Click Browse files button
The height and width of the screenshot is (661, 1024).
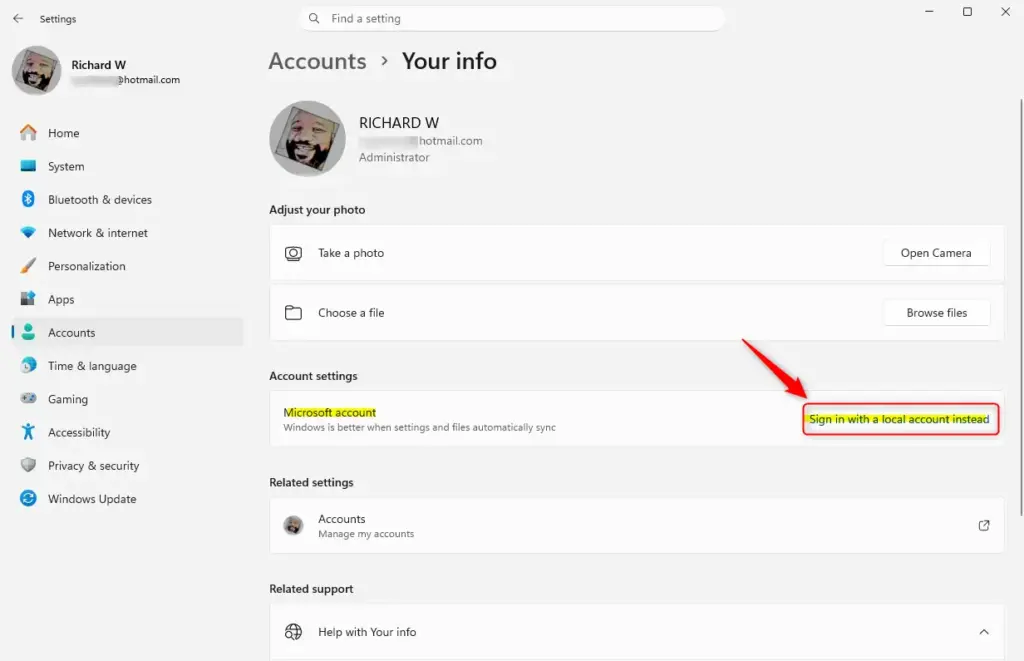pos(936,313)
